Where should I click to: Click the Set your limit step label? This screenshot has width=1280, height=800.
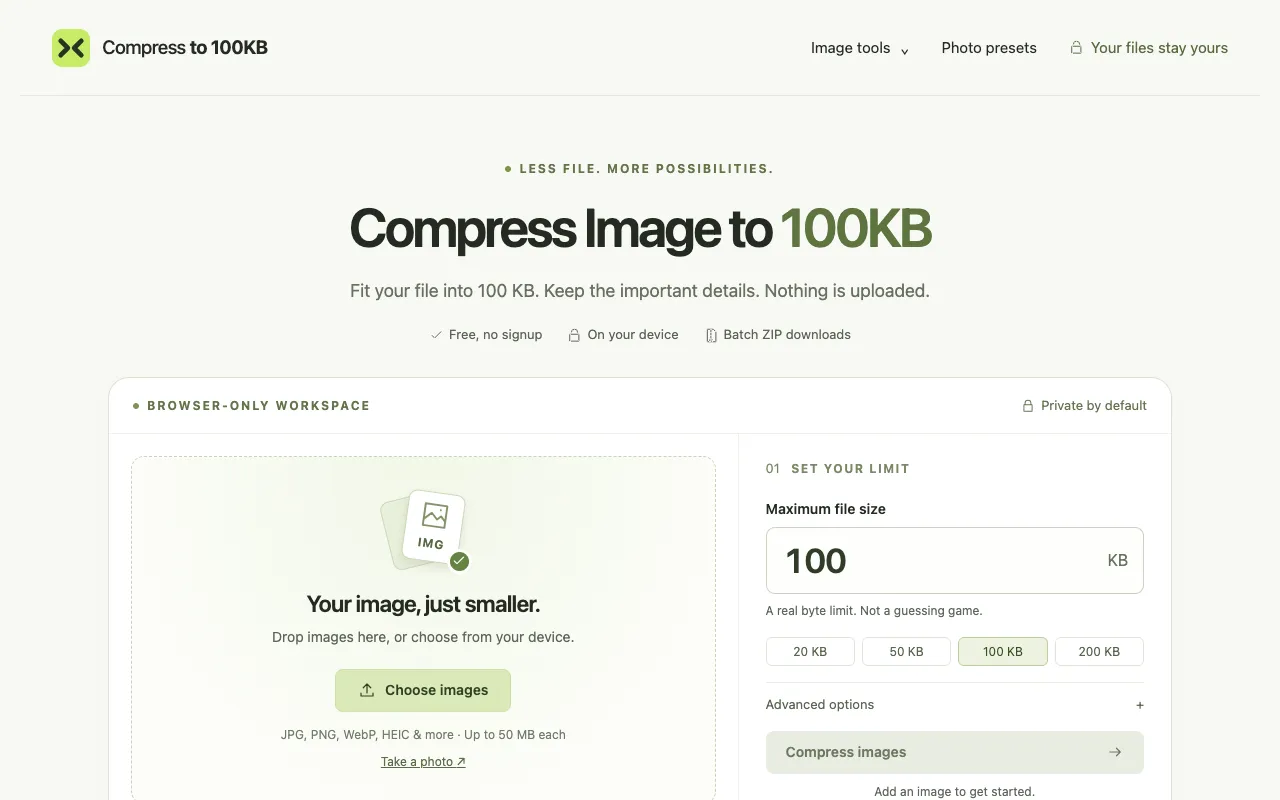[x=850, y=469]
